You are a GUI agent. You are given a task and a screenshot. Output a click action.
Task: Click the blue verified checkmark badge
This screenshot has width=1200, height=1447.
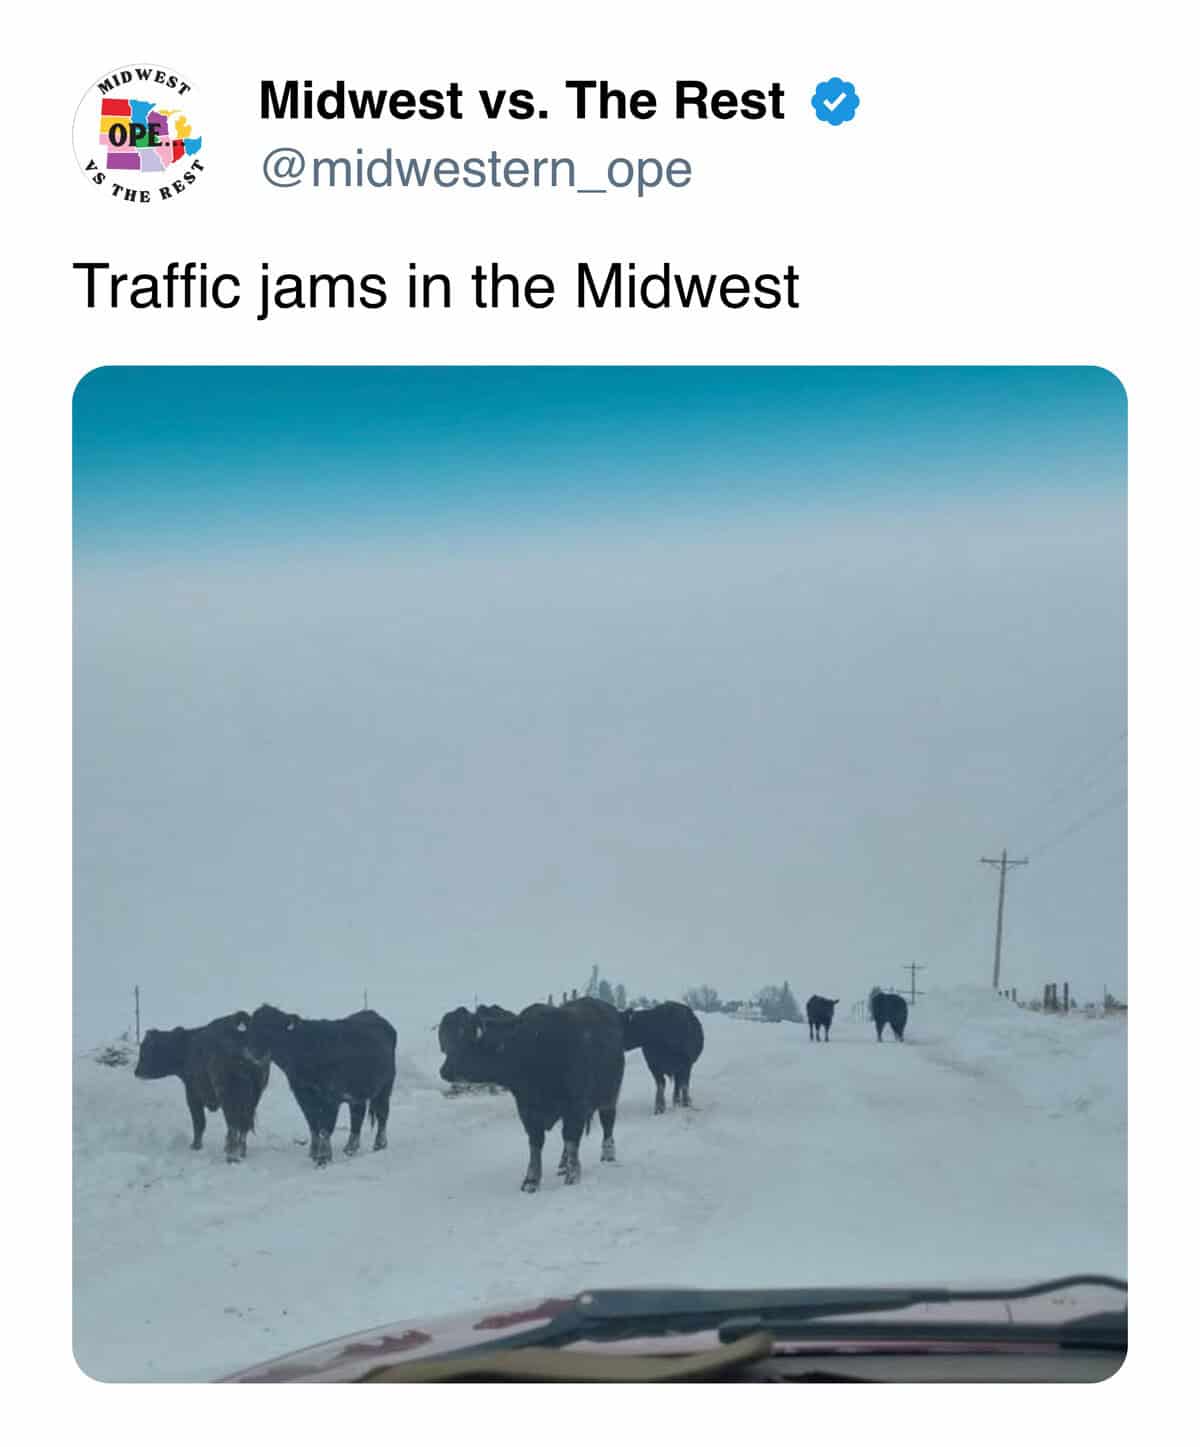(x=836, y=101)
